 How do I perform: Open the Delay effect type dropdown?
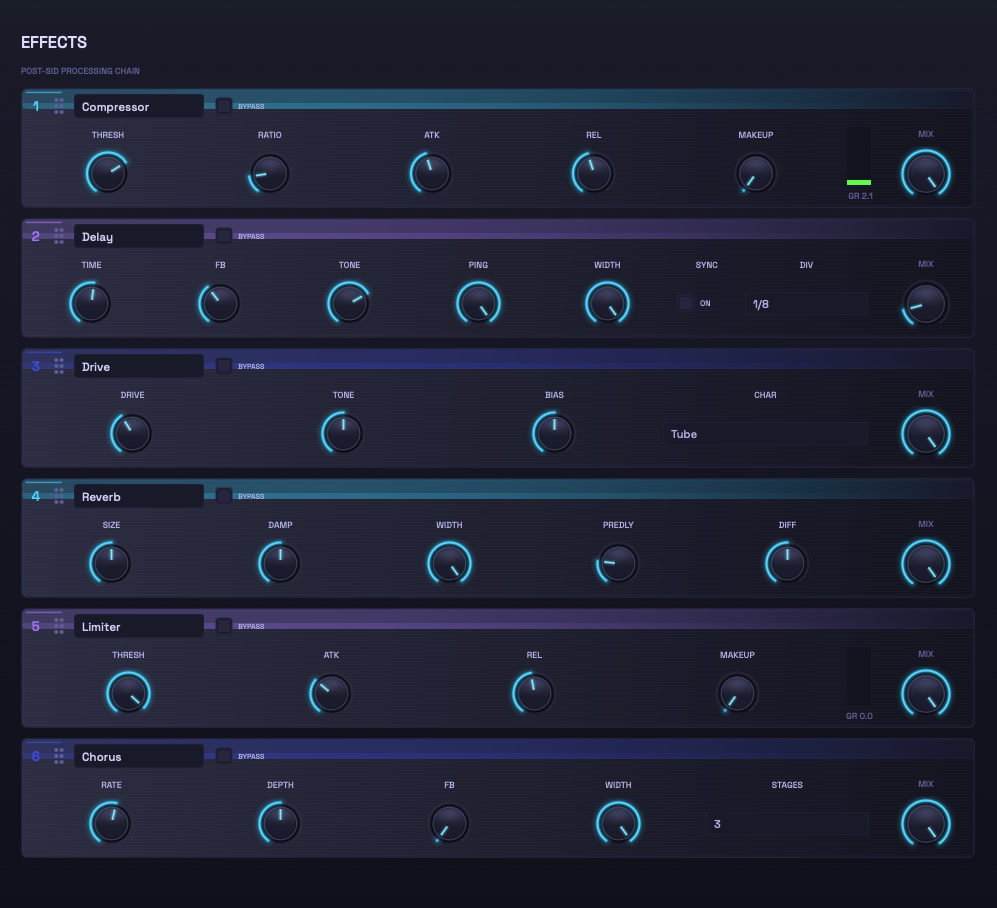point(139,237)
